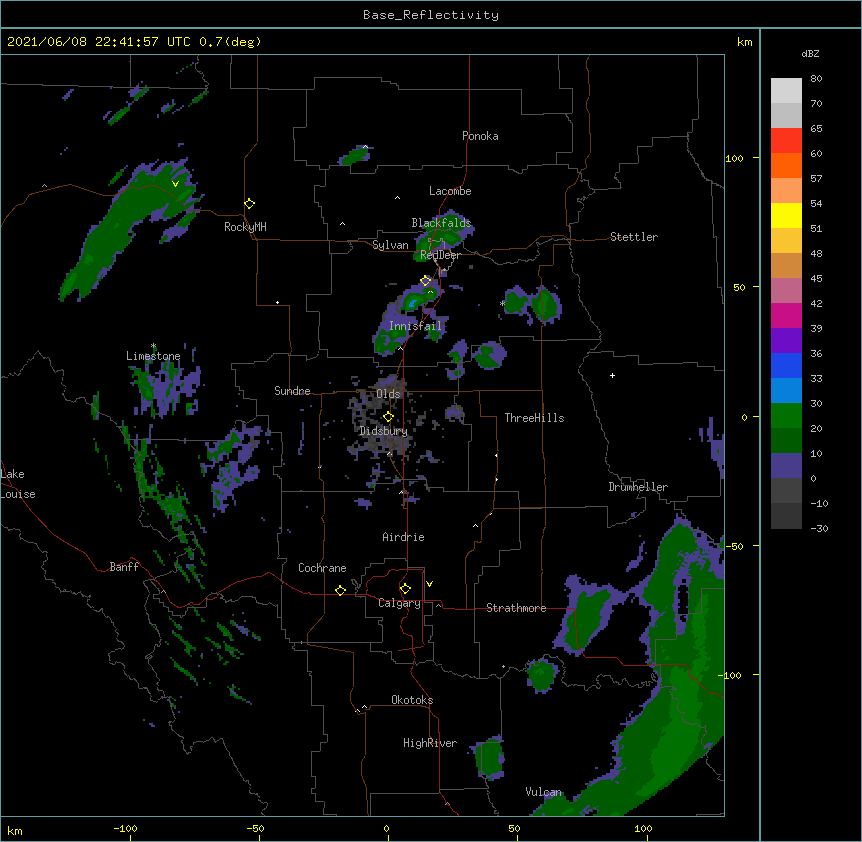
Task: Select the dark orange legend swatch below 60
Action: (786, 165)
